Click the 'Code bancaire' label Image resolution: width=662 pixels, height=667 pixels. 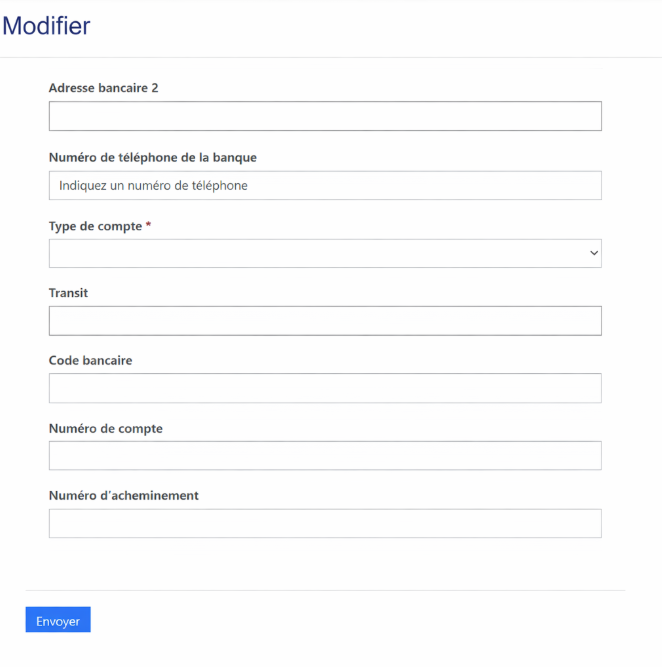[x=91, y=360]
